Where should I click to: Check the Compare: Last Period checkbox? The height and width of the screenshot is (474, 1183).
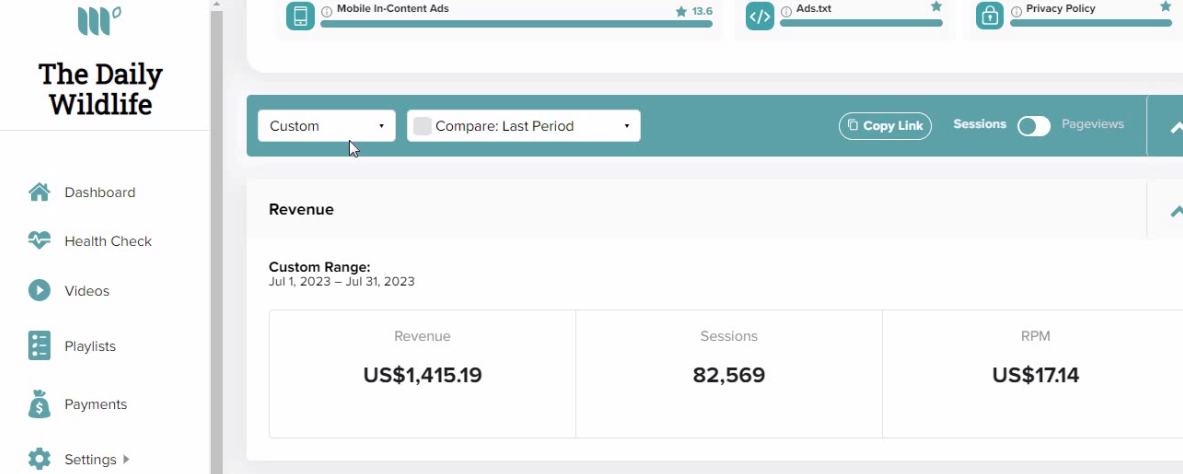(422, 126)
